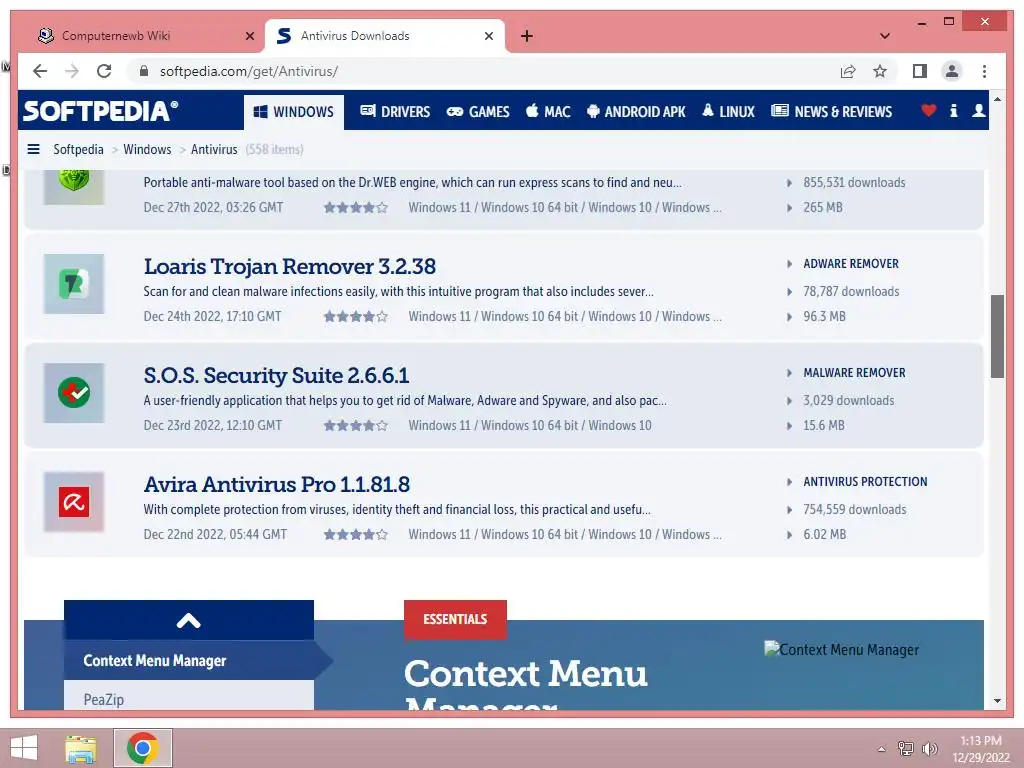The image size is (1024, 768).
Task: Click the Avira Antivirus icon thumbnail
Action: (x=74, y=502)
